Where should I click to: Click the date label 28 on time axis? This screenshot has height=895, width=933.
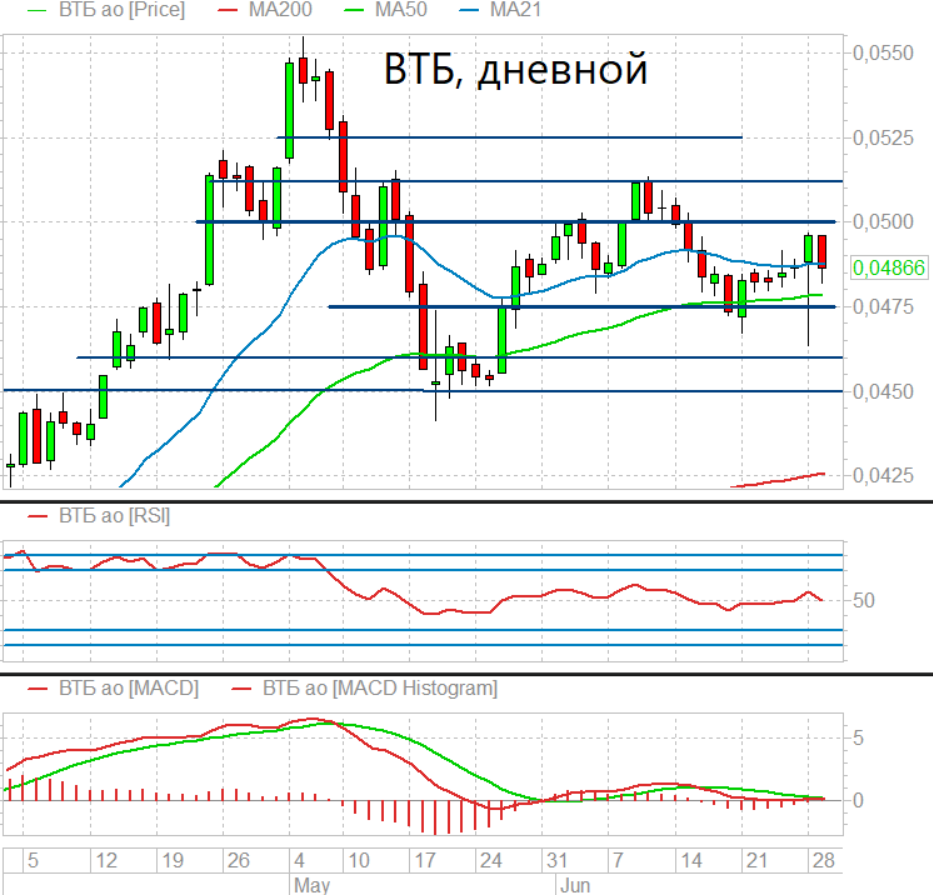tap(824, 860)
